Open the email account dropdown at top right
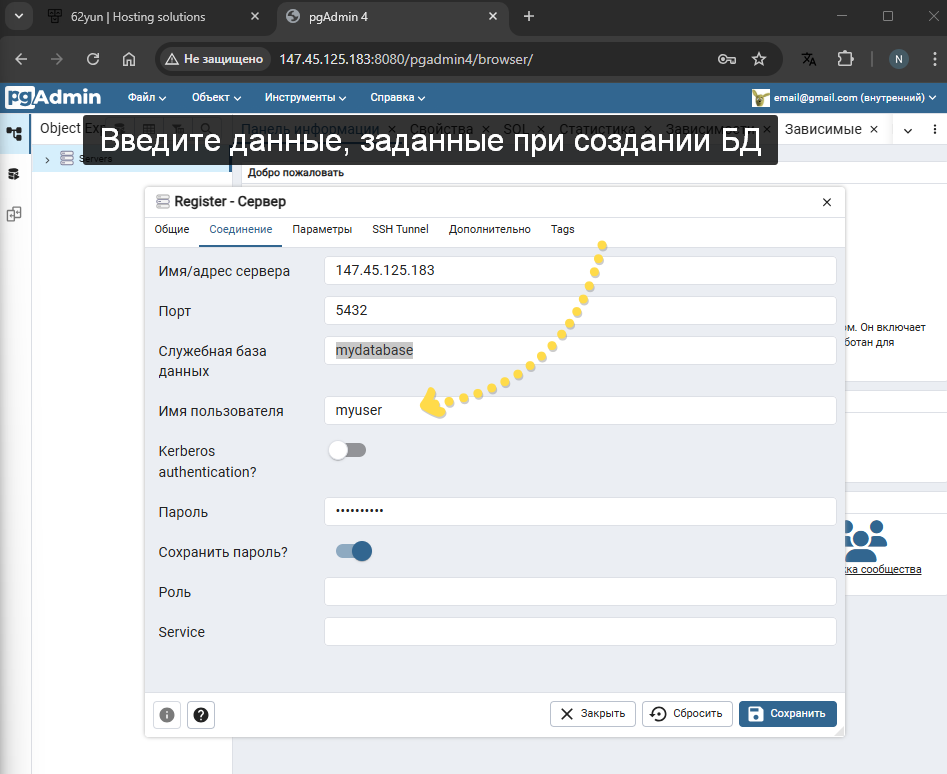Screen dimensions: 947x774 [845, 97]
